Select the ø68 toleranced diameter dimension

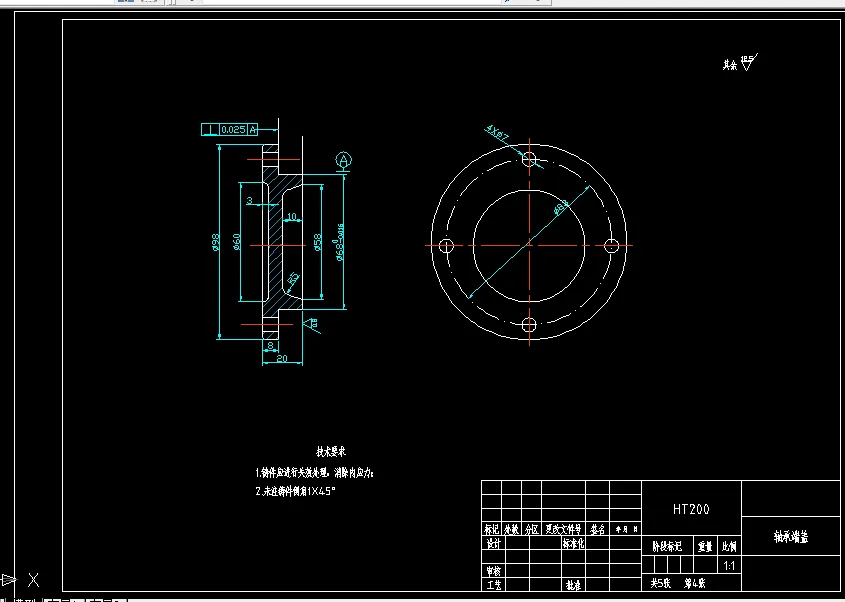click(339, 242)
